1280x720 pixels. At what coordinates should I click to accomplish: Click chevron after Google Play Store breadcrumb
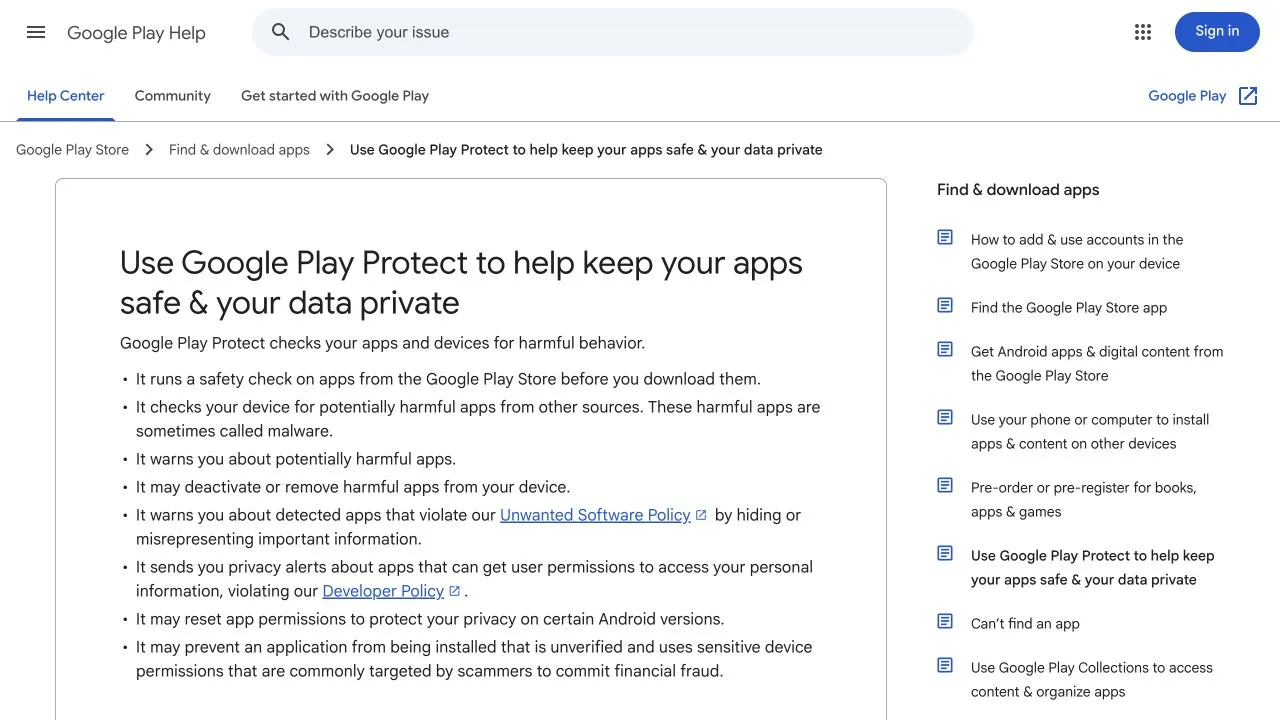[149, 150]
